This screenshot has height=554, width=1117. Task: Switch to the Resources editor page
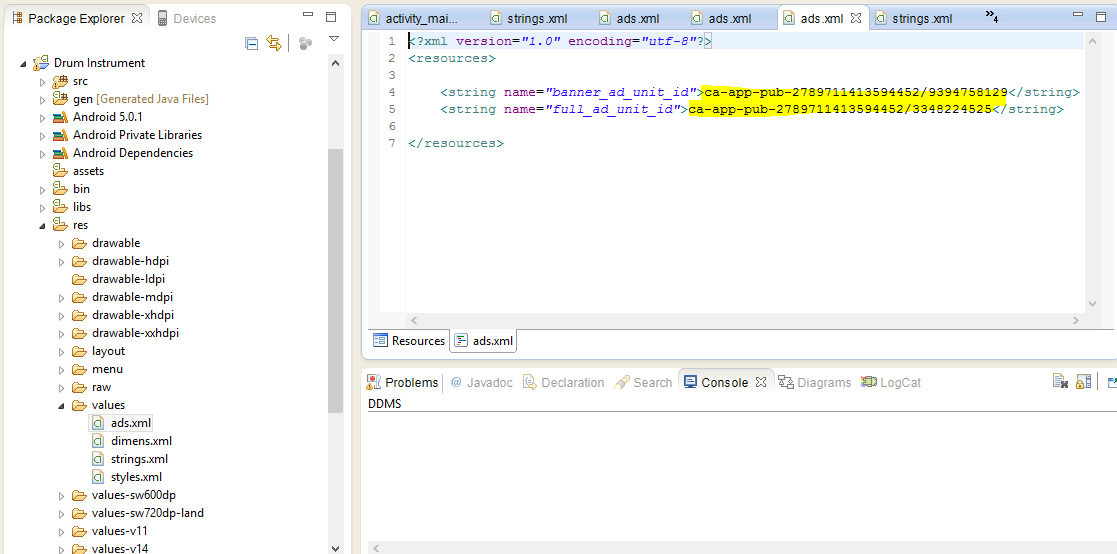click(x=409, y=341)
